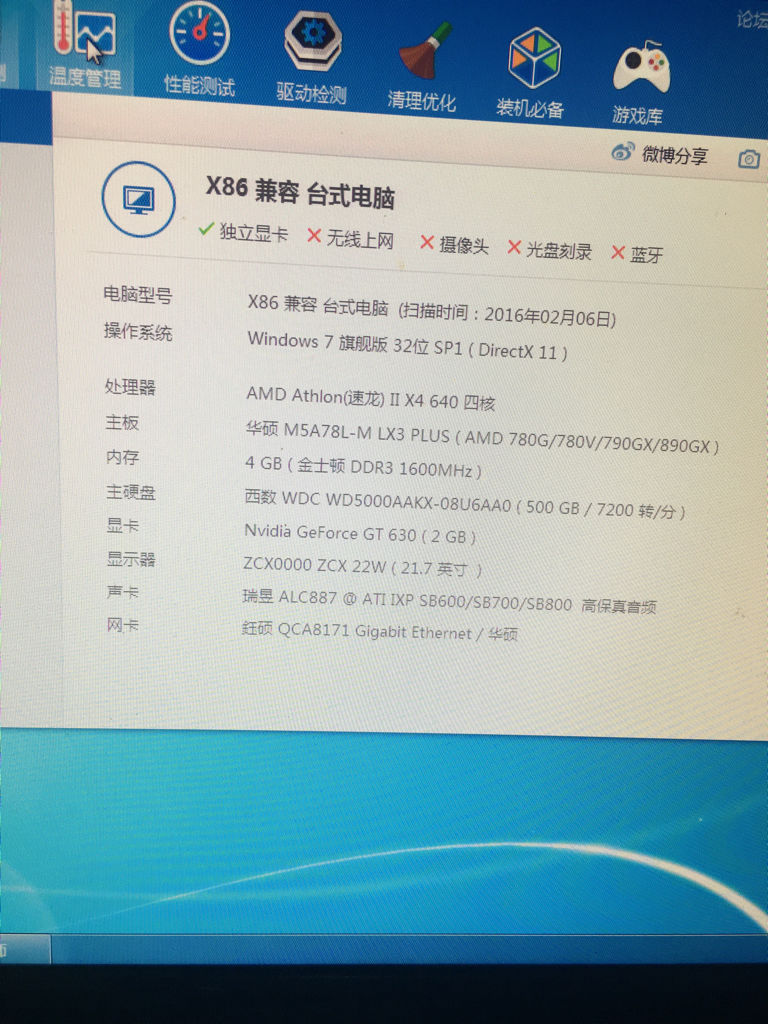Click ZCX0000 ZCX 22W monitor value
The height and width of the screenshot is (1024, 768).
[x=362, y=566]
